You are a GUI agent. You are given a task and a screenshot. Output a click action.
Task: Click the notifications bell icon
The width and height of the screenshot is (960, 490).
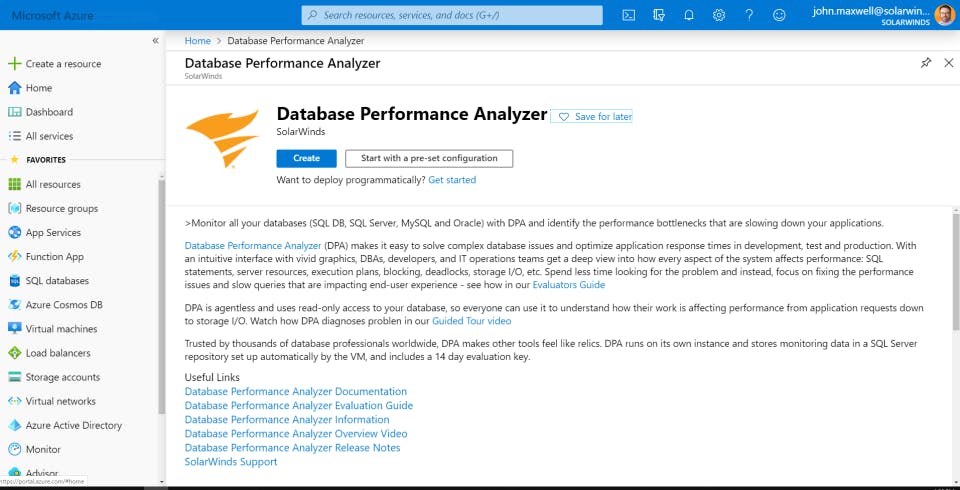[689, 15]
